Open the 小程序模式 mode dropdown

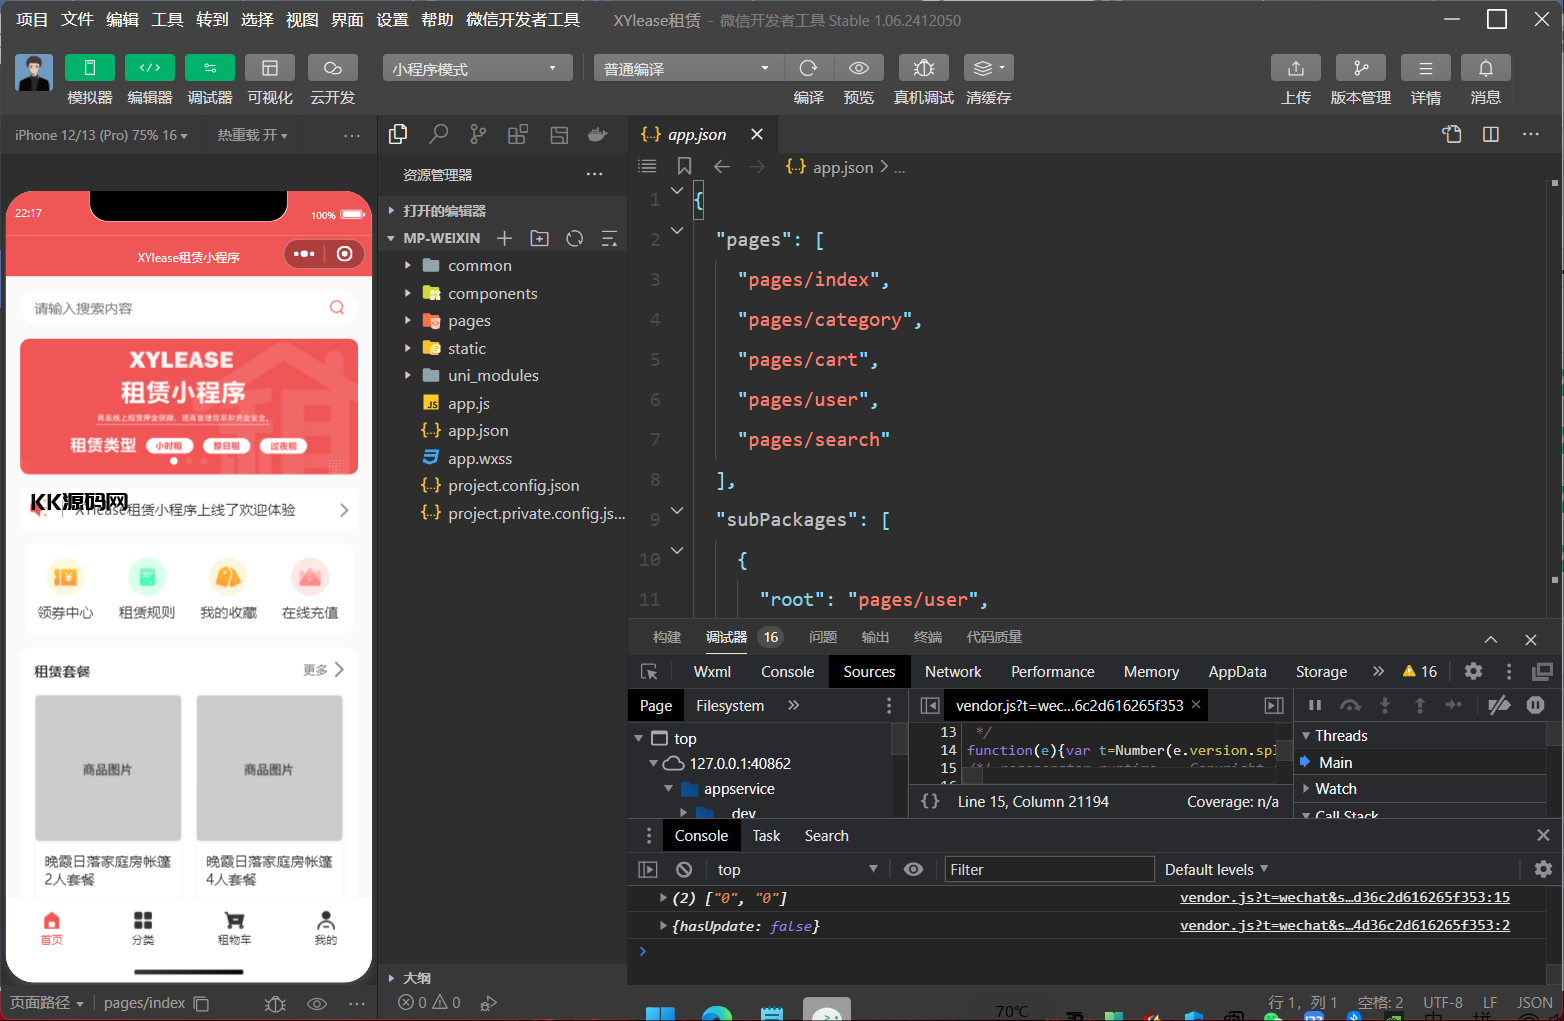tap(477, 68)
